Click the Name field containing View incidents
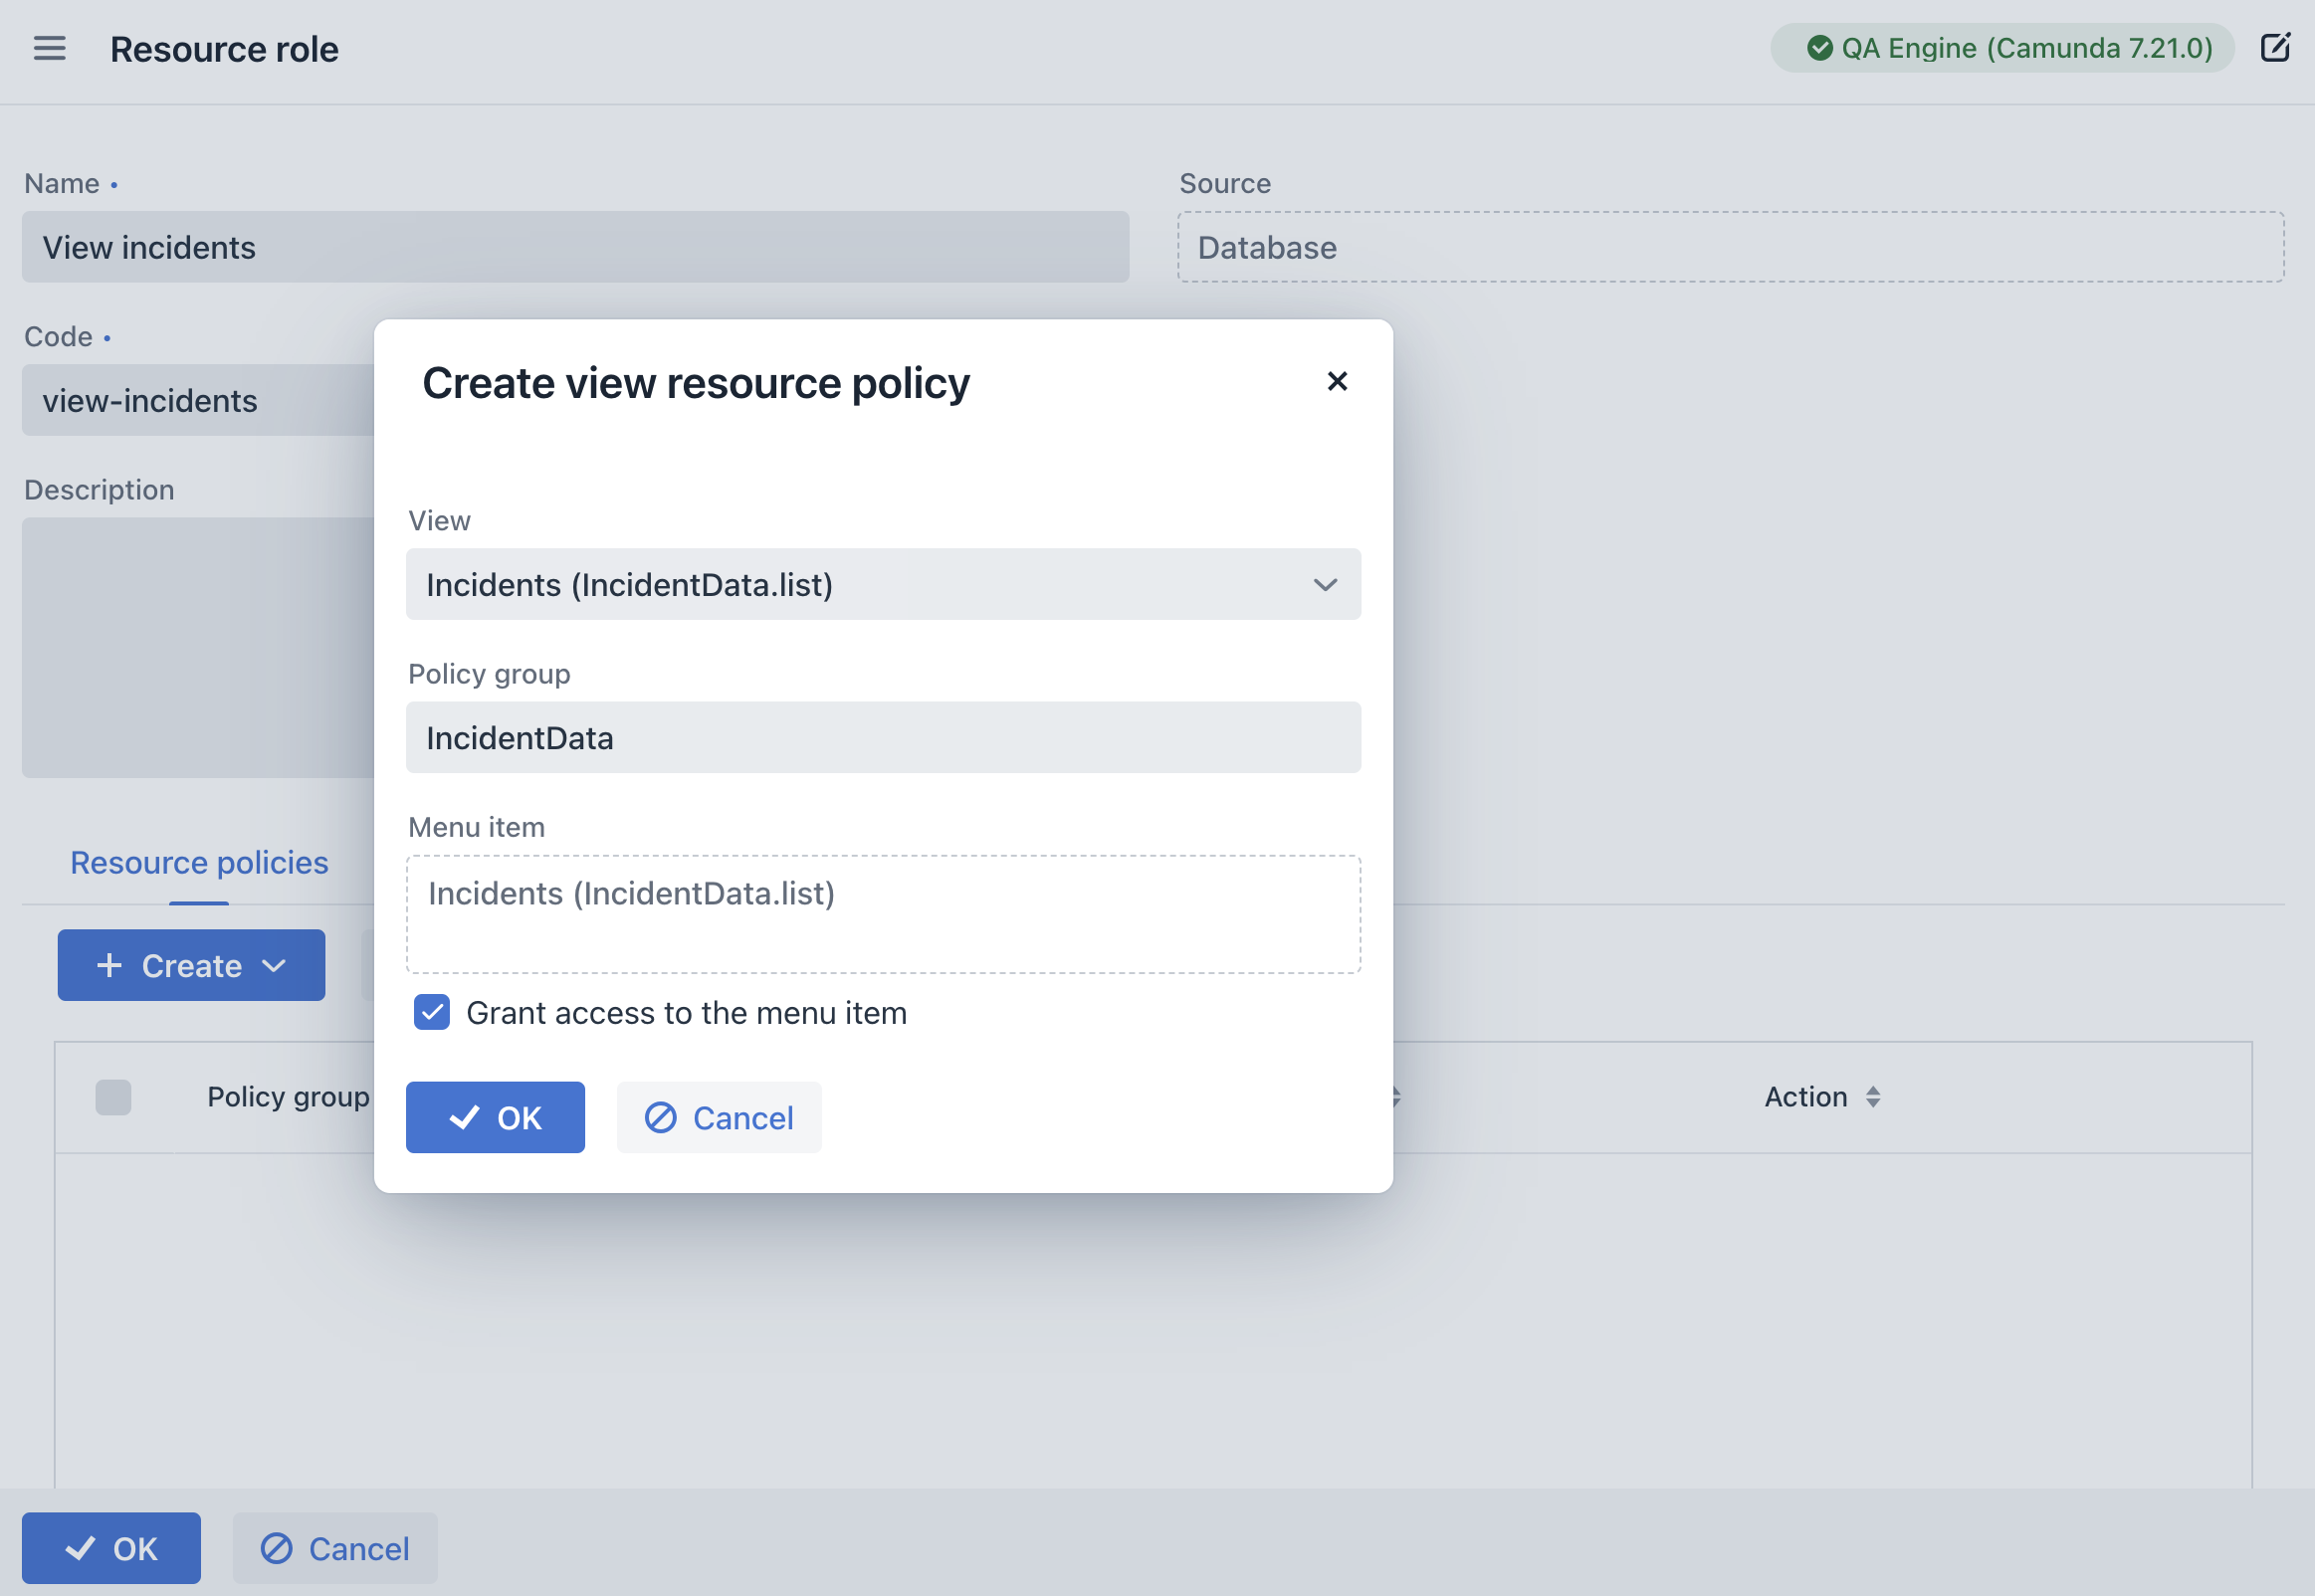The width and height of the screenshot is (2315, 1596). [575, 247]
